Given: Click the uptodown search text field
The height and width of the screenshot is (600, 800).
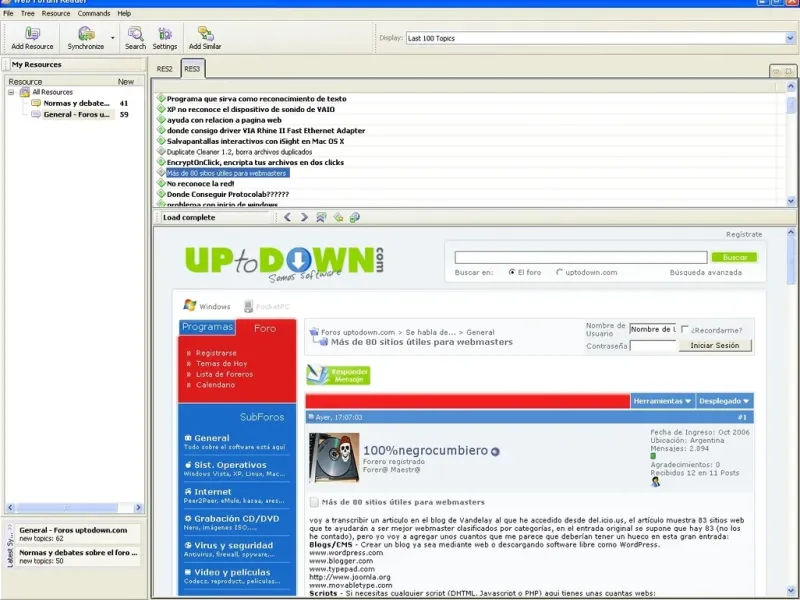Looking at the screenshot, I should click(x=581, y=258).
